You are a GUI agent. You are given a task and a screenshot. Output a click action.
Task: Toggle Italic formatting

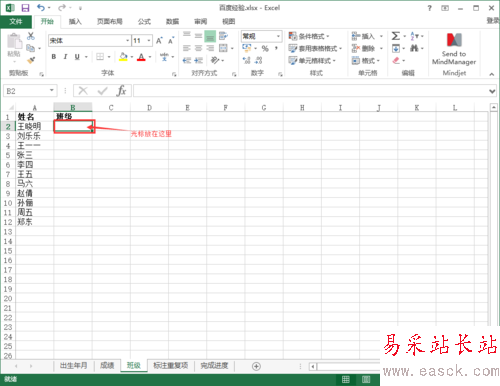65,57
